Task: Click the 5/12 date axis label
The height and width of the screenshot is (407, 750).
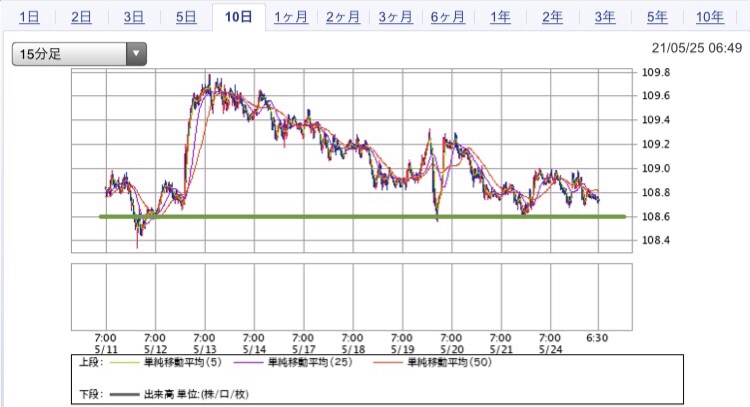Action: click(x=155, y=350)
